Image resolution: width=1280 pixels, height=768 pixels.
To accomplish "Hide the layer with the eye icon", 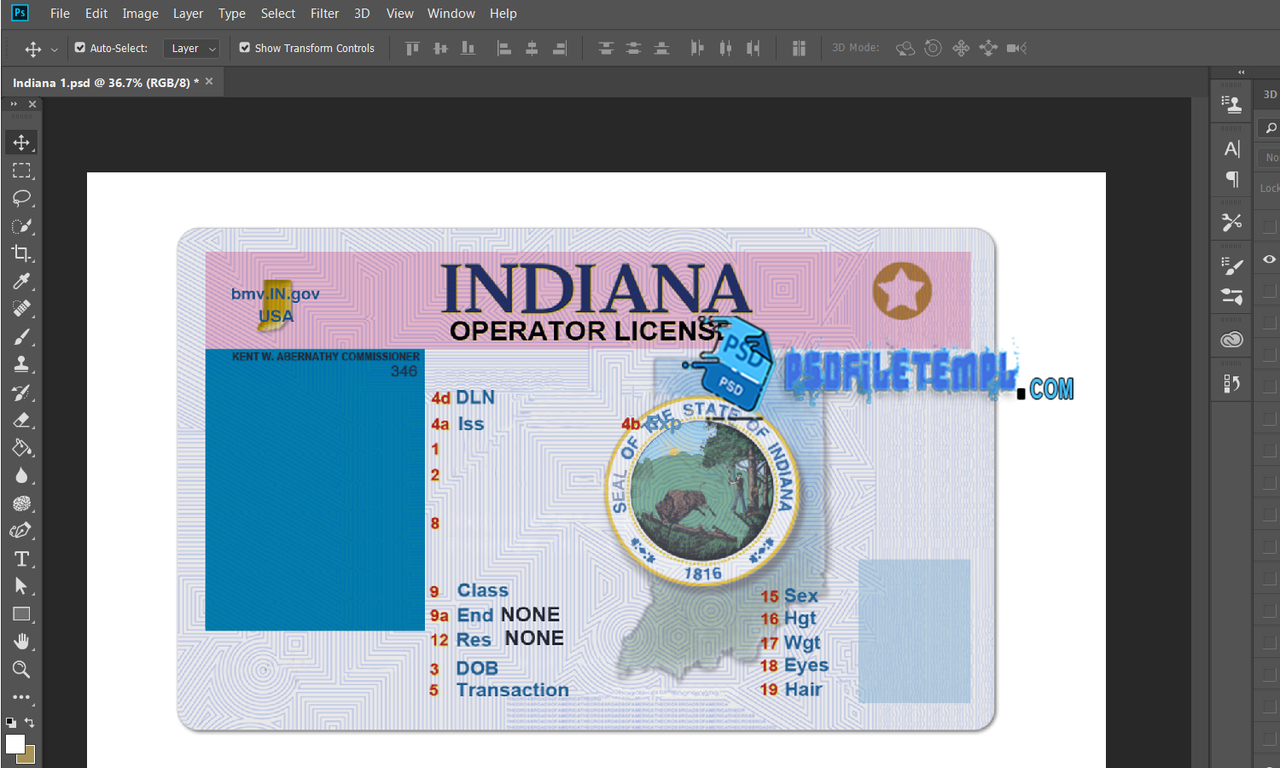I will pyautogui.click(x=1269, y=259).
